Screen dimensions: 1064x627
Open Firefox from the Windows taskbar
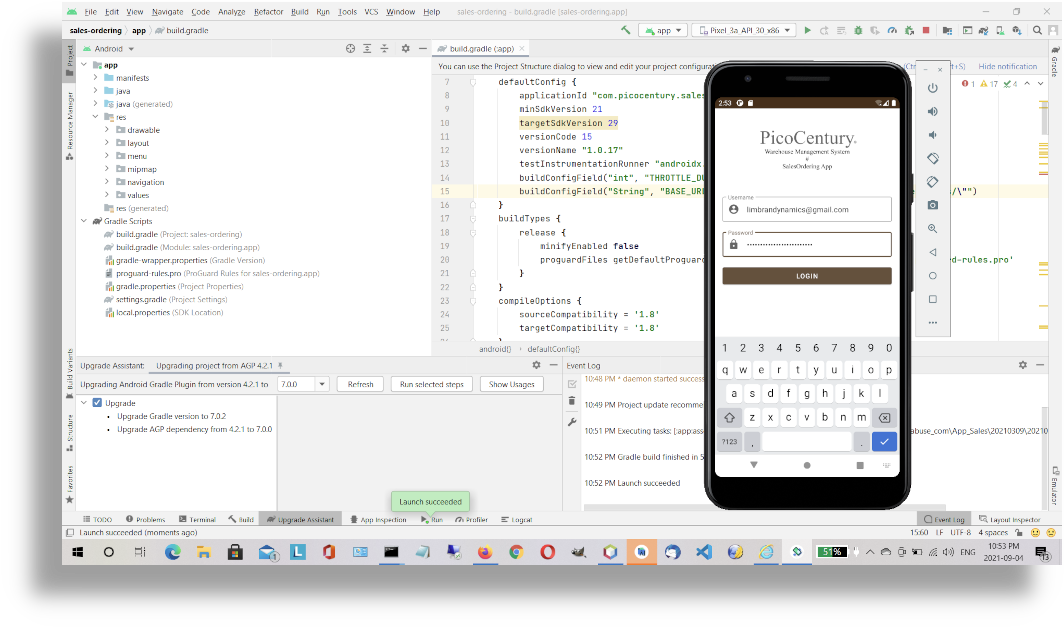484,552
